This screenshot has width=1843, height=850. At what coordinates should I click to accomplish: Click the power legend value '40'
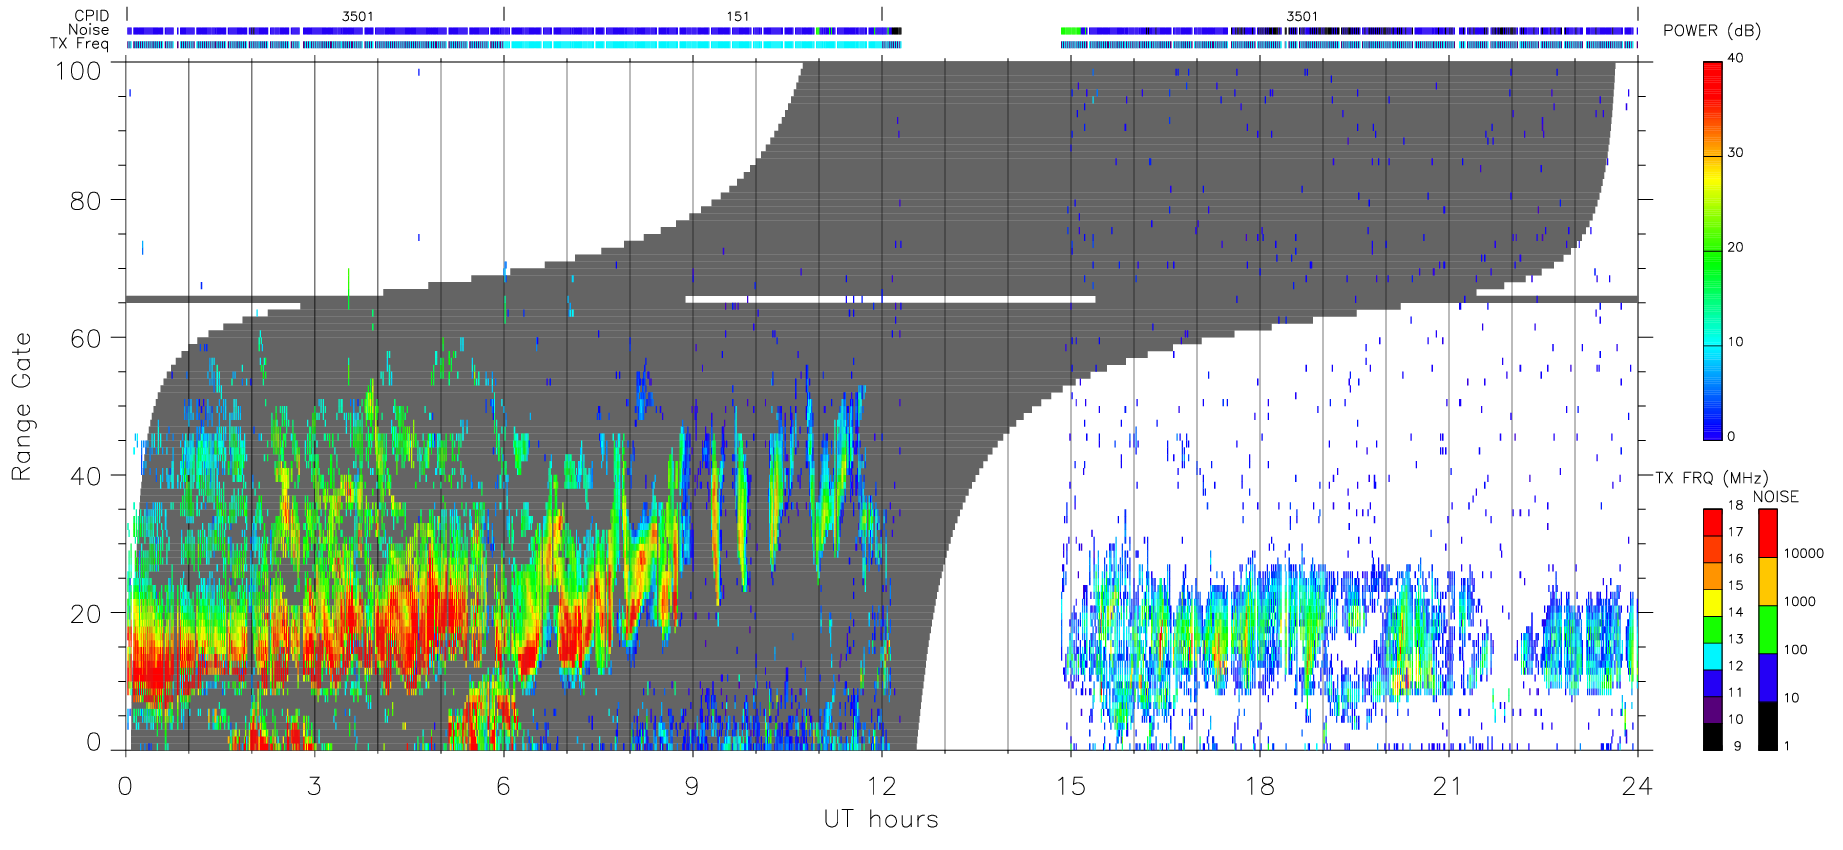pyautogui.click(x=1735, y=58)
